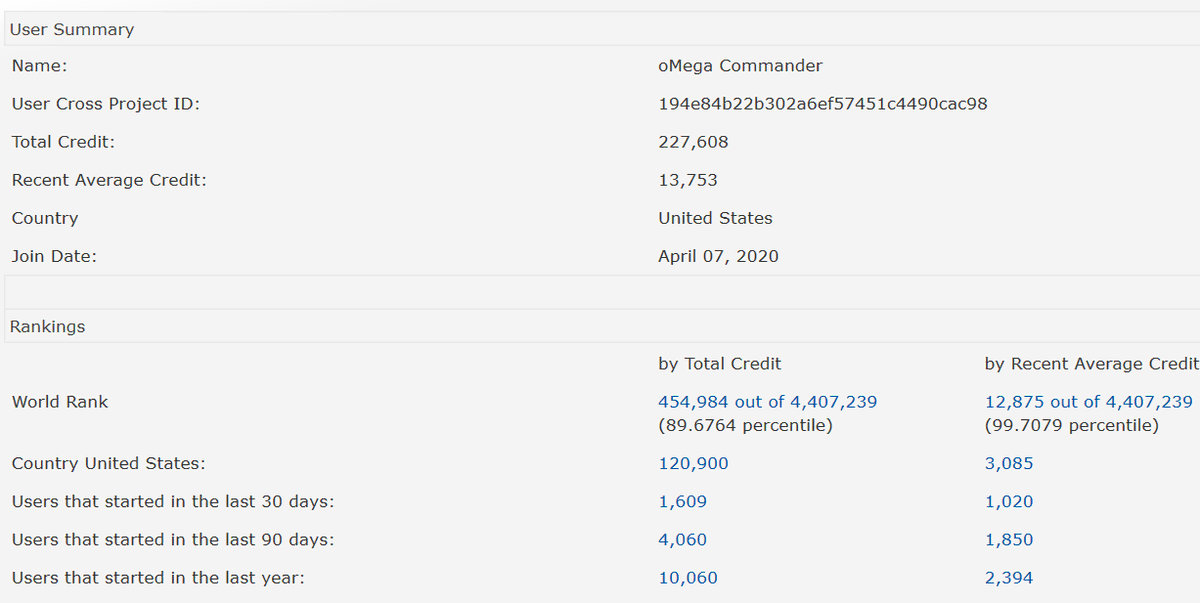Click the Total Credit: field label
1200x603 pixels.
63,142
